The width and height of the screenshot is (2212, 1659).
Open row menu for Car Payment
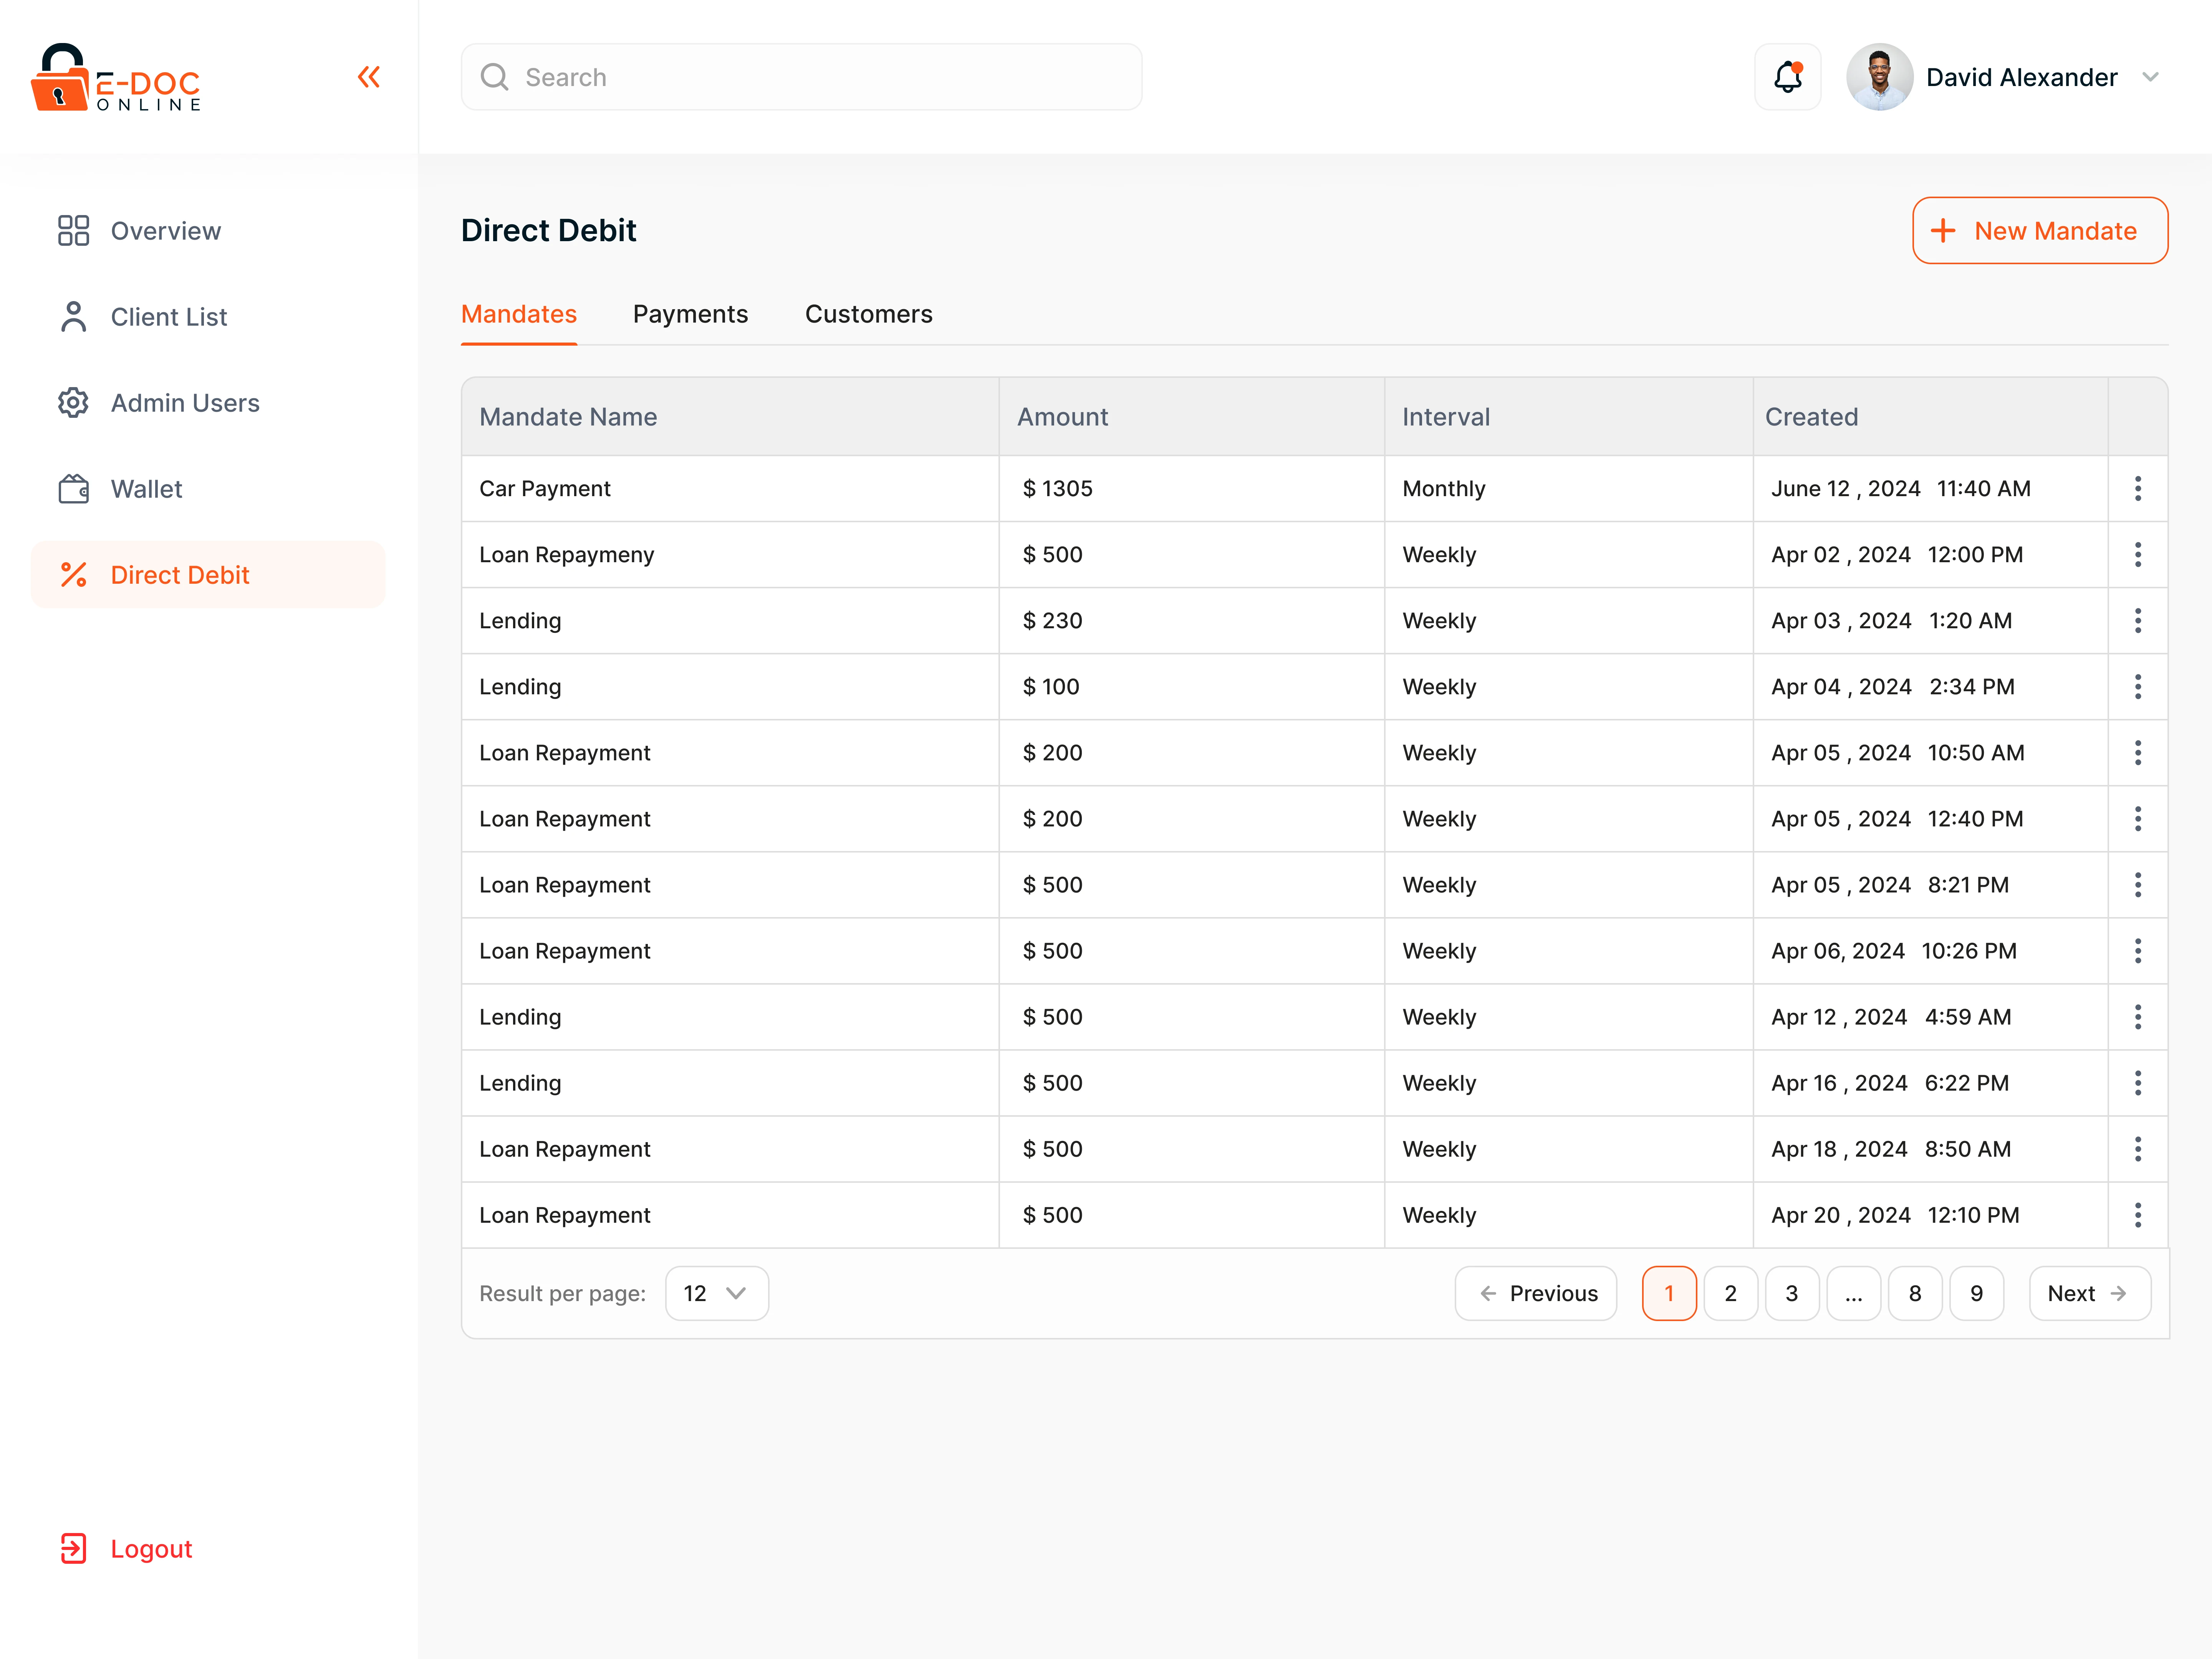coord(2137,488)
